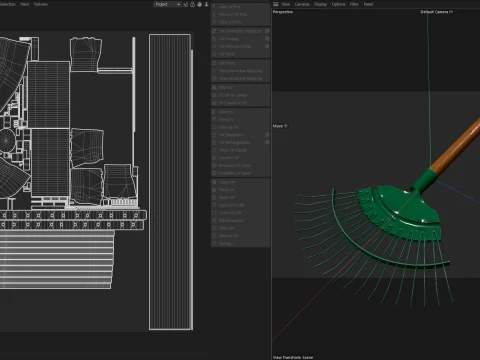The height and width of the screenshot is (360, 480).
Task: Choose the Flip Sequence command
Action: [x=240, y=220]
